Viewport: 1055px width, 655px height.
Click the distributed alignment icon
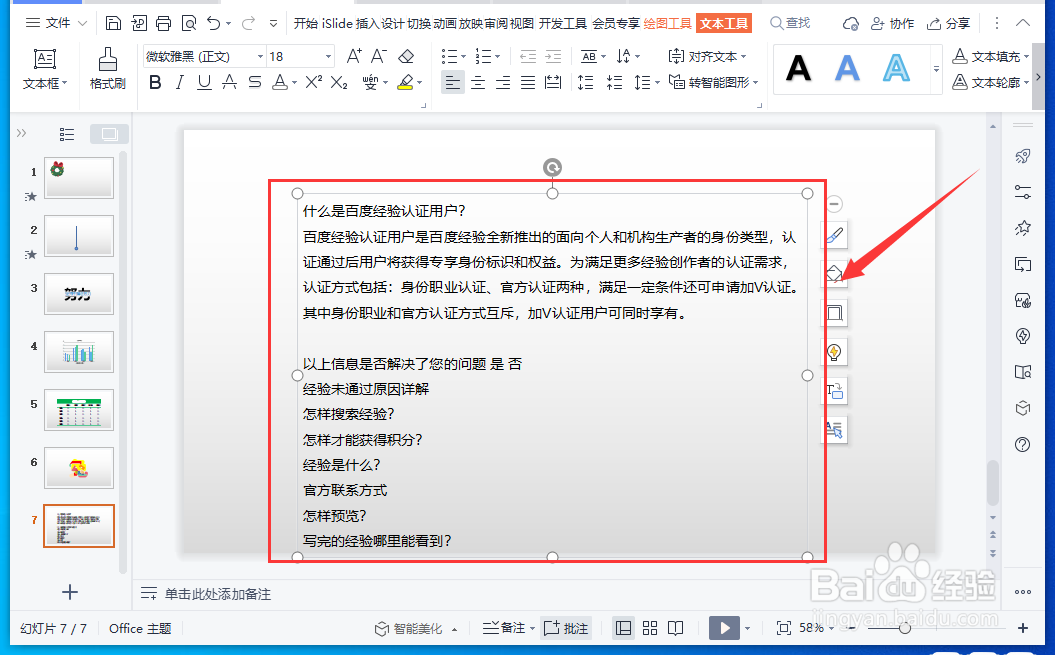click(553, 82)
